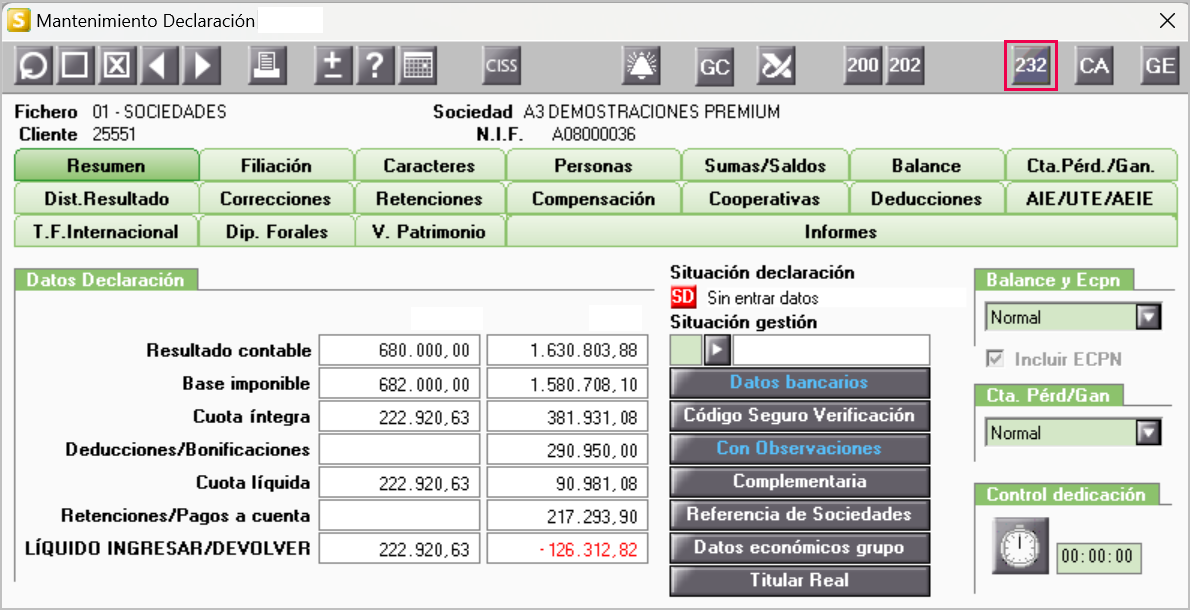Click the empty Deducciones/Bonificaciones first field
Viewport: 1190px width, 610px height.
coord(399,449)
